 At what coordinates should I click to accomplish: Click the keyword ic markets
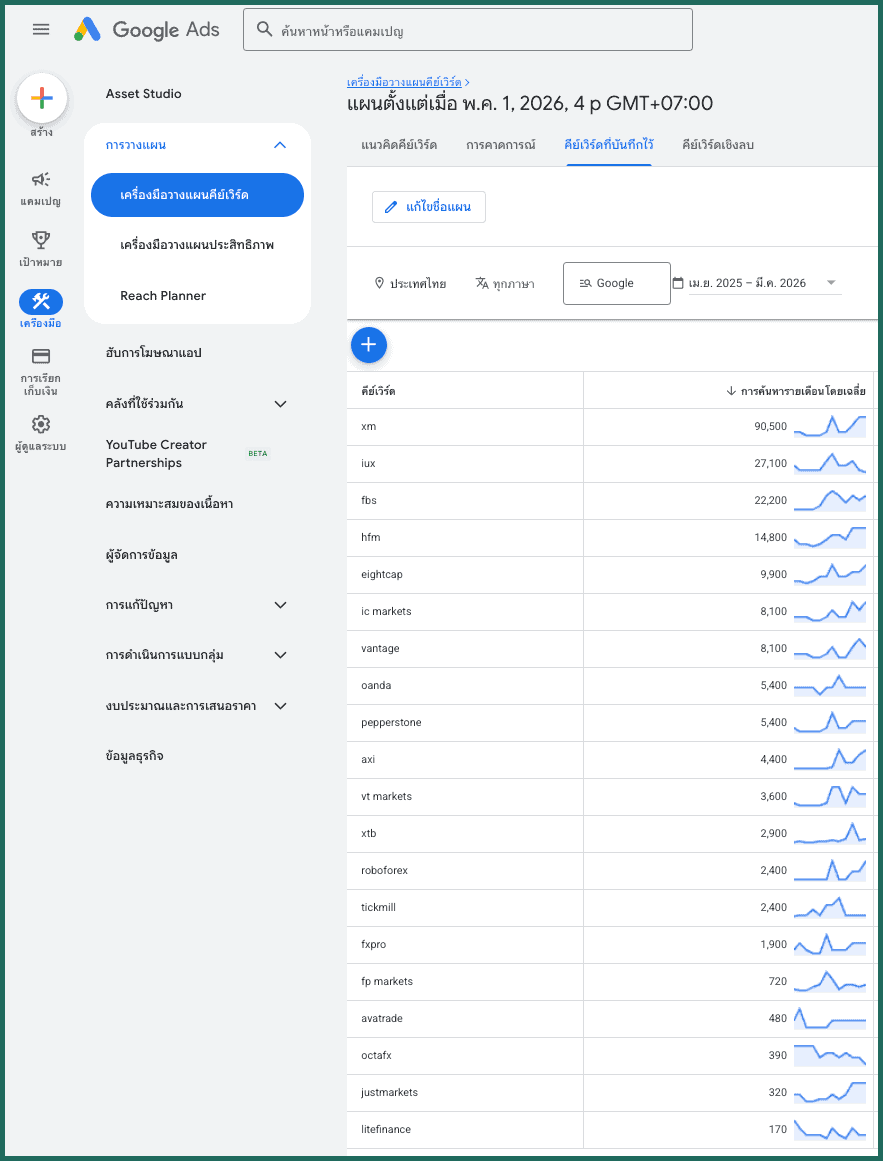click(x=386, y=612)
